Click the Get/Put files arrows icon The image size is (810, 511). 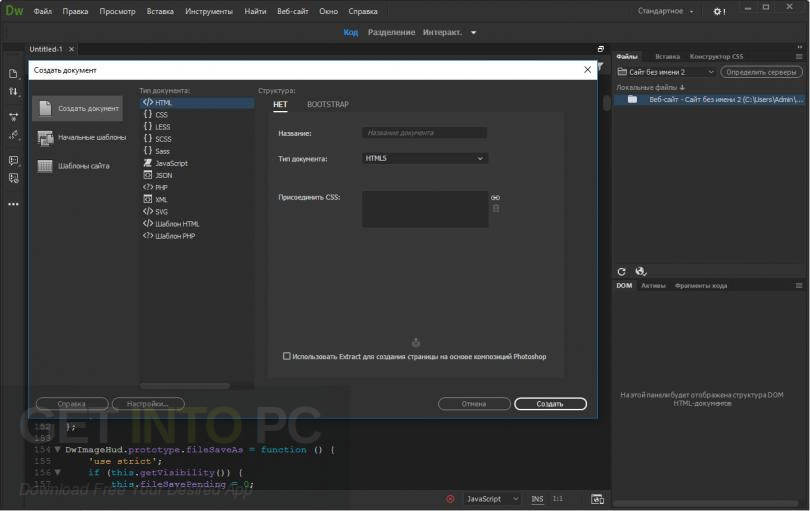[13, 92]
